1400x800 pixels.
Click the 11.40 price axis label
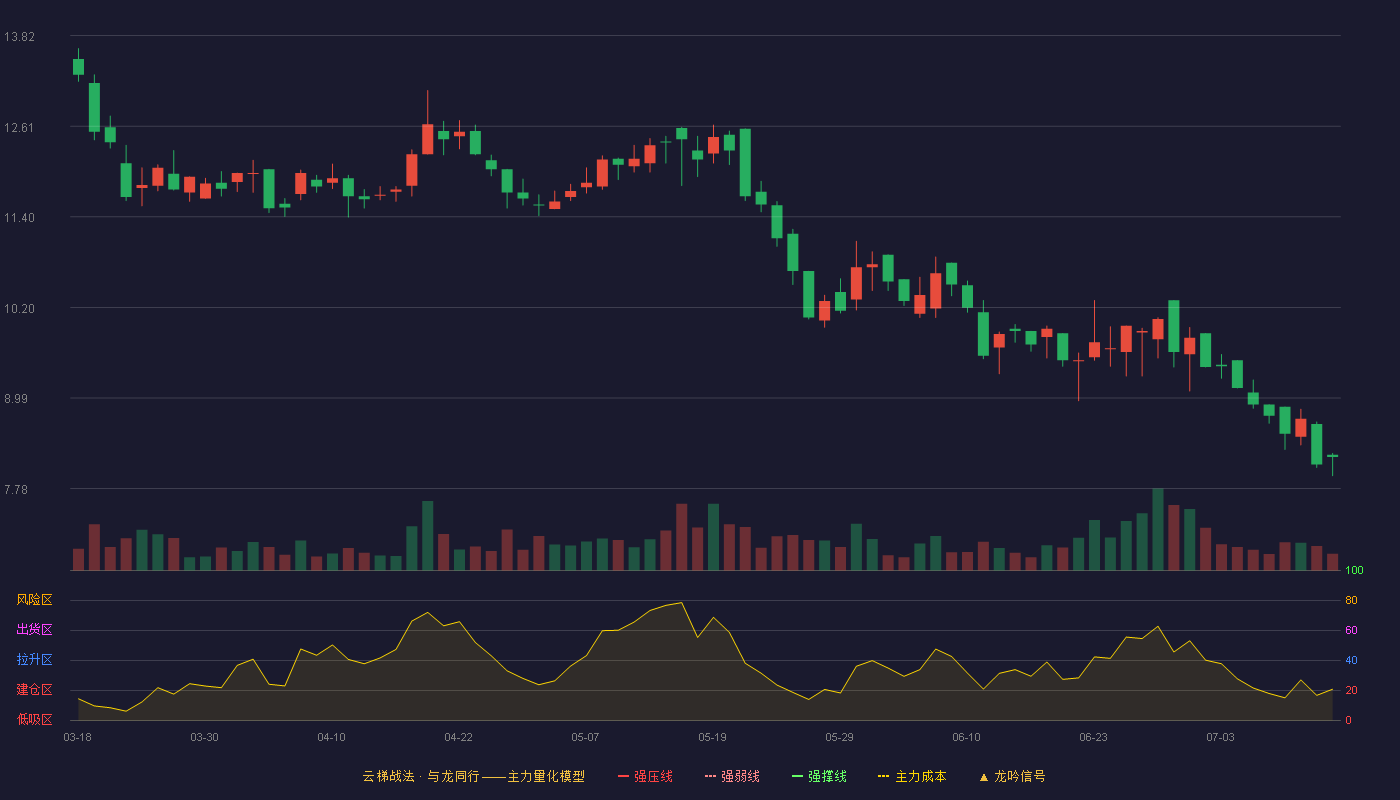tap(19, 218)
